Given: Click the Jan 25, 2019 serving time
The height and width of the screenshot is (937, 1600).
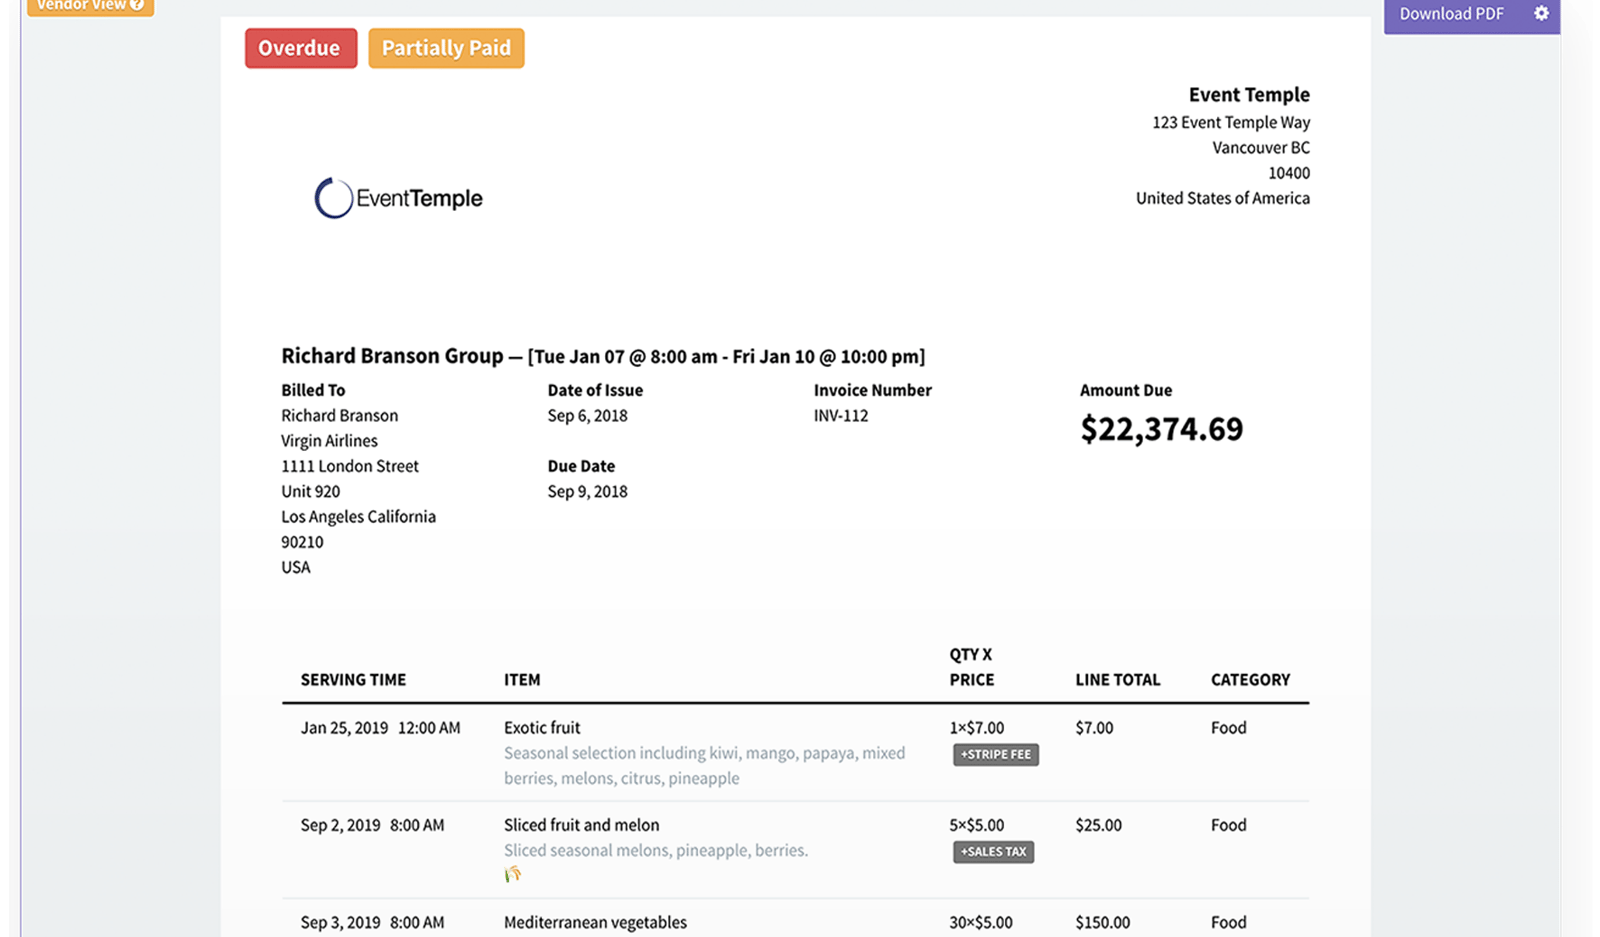Looking at the screenshot, I should click(380, 728).
